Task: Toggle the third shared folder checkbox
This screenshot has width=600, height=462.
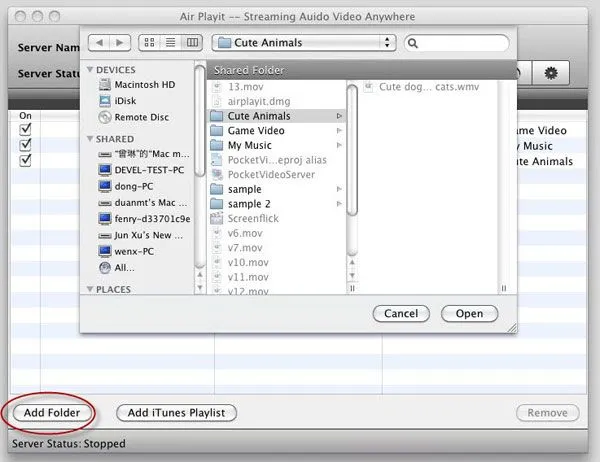Action: (26, 160)
